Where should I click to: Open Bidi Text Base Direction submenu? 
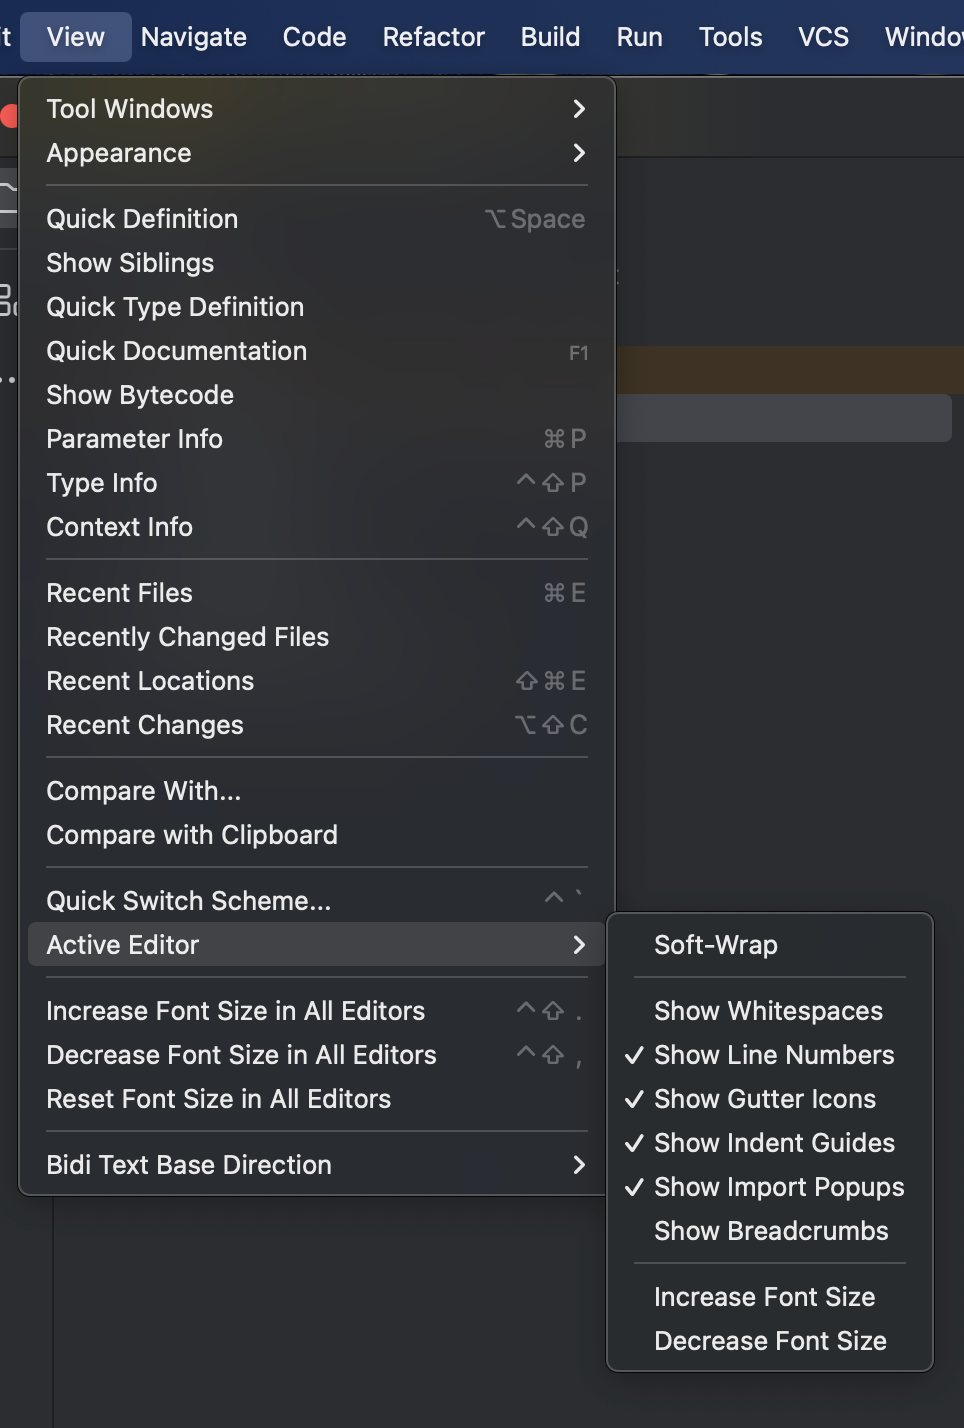tap(316, 1165)
